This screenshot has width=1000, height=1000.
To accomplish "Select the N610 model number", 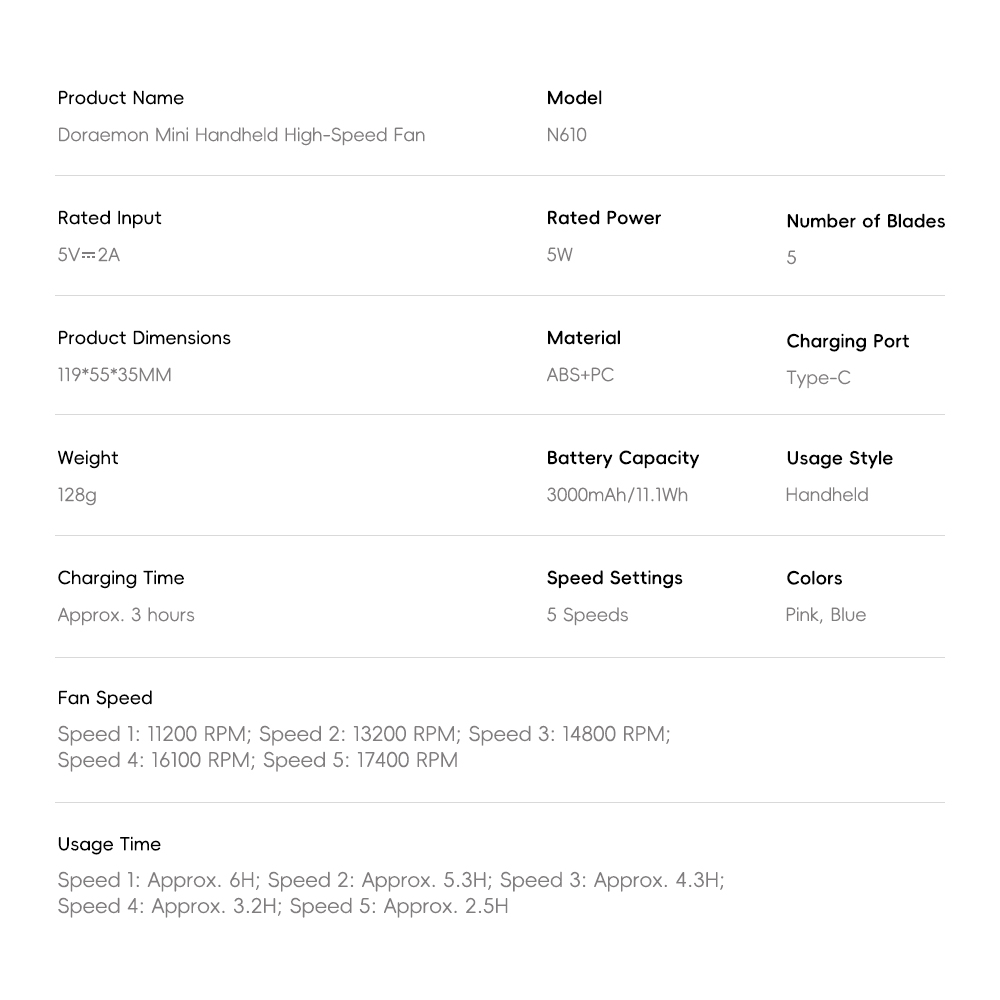I will click(x=566, y=135).
